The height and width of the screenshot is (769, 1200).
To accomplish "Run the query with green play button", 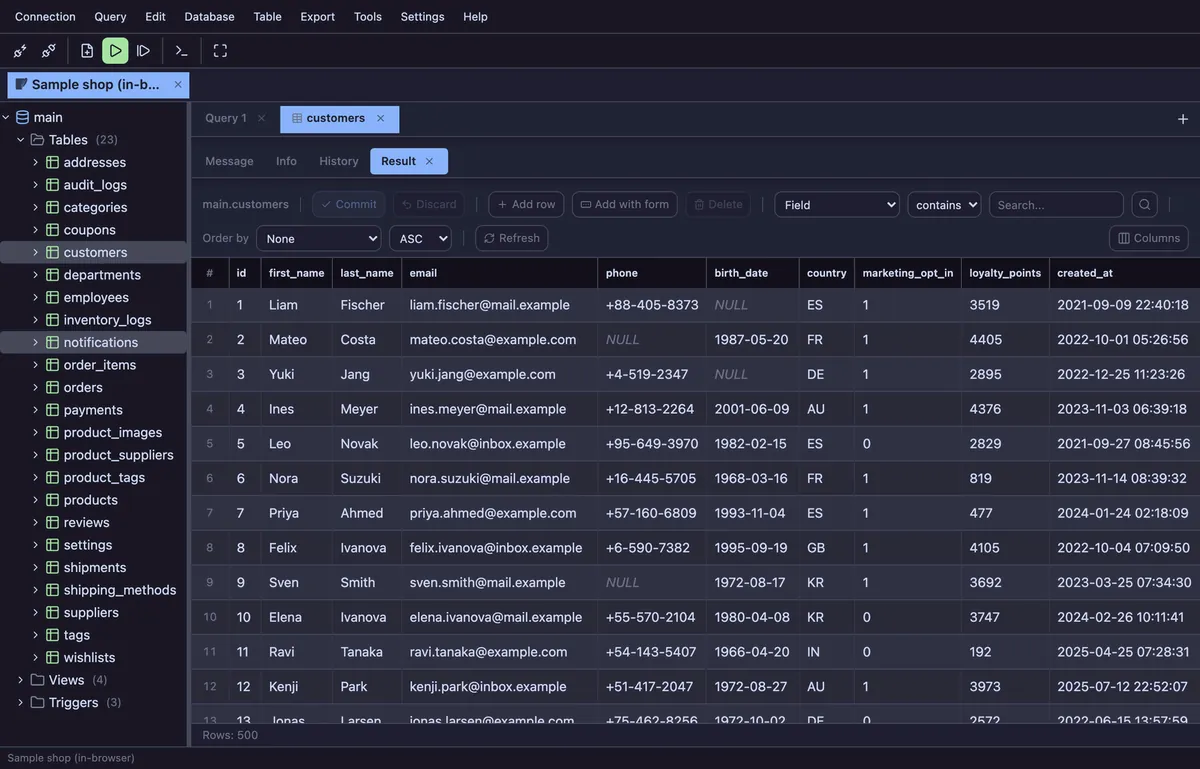I will pyautogui.click(x=115, y=51).
